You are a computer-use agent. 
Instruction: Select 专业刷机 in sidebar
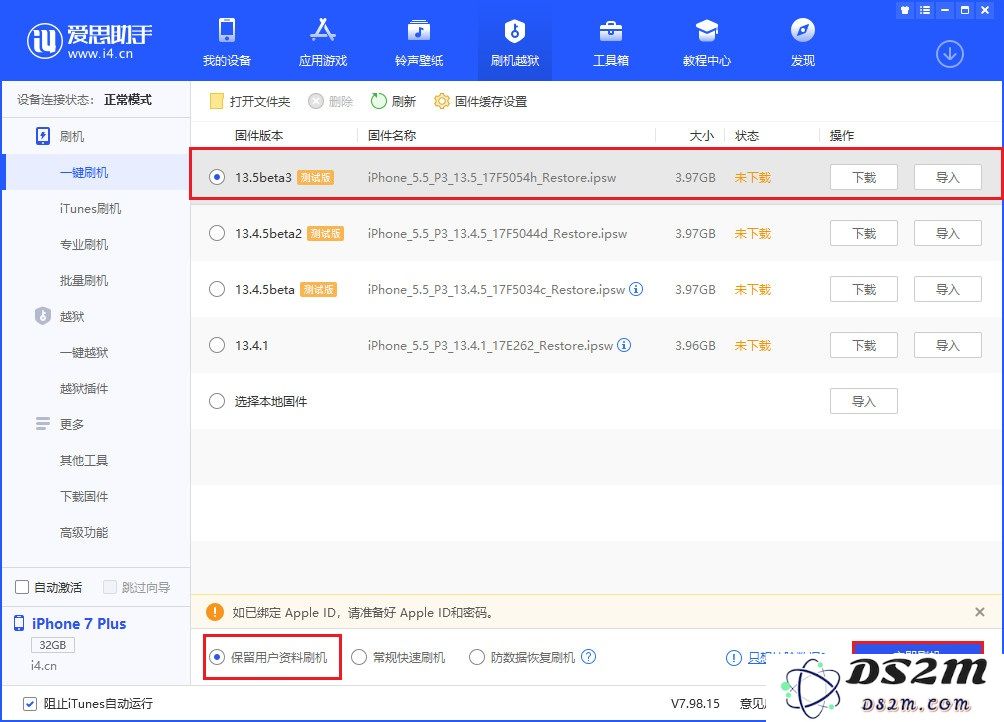(84, 244)
